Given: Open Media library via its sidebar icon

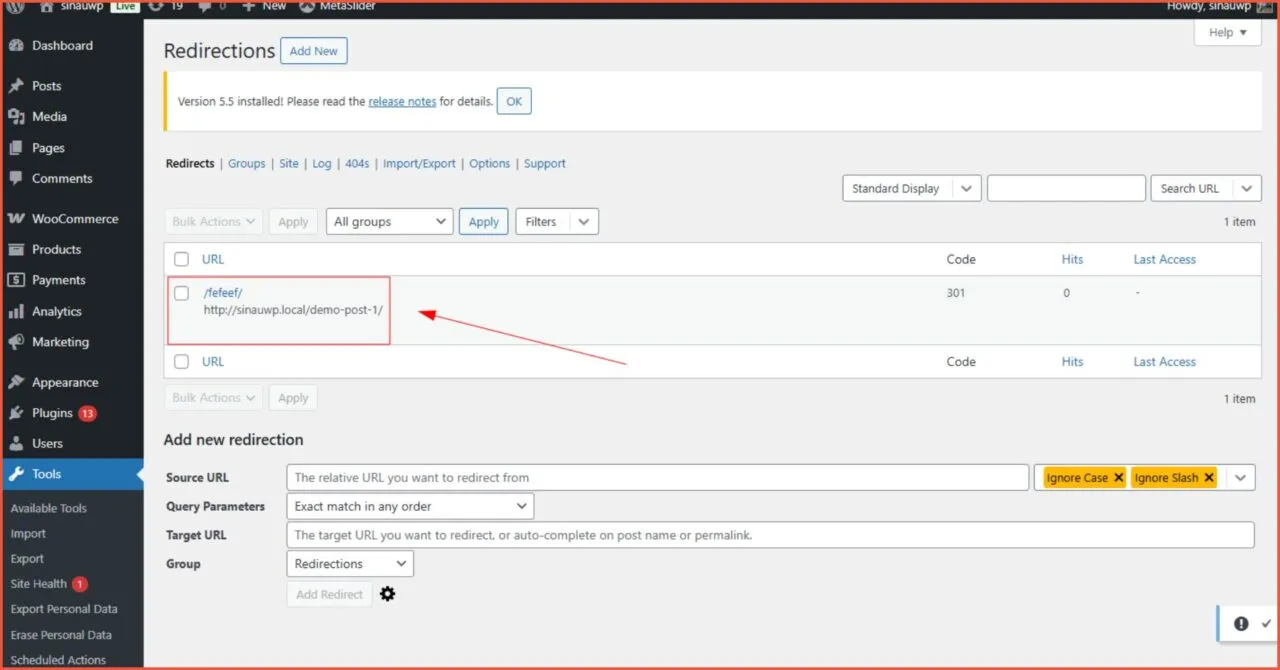Looking at the screenshot, I should [16, 117].
